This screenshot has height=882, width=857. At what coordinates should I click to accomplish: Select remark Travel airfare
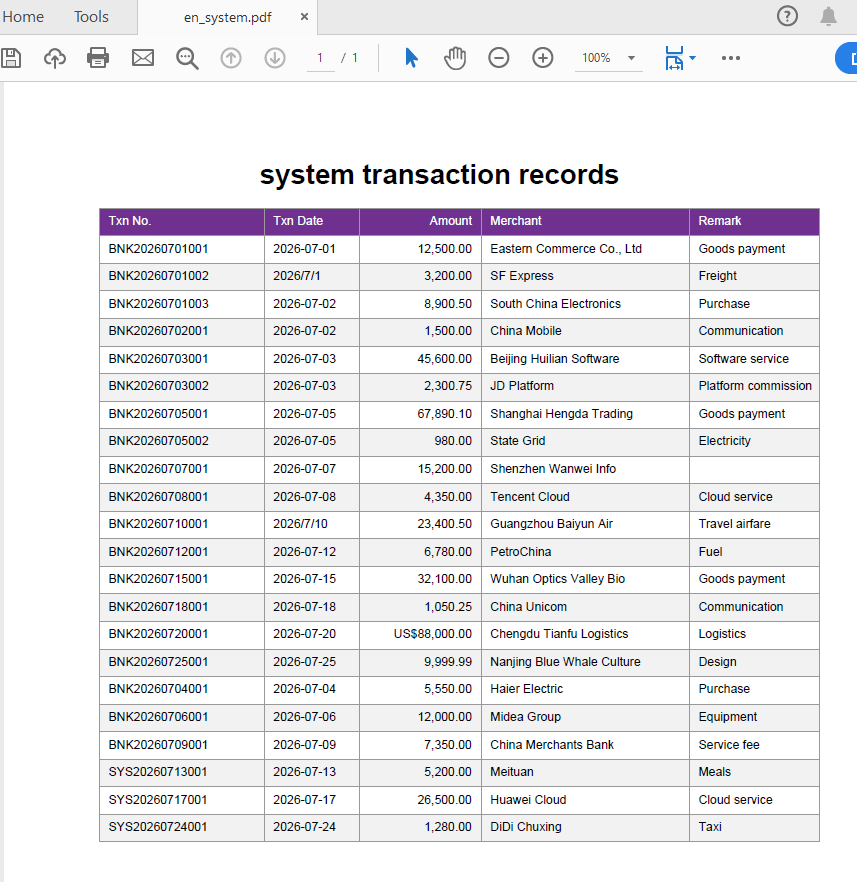click(734, 524)
